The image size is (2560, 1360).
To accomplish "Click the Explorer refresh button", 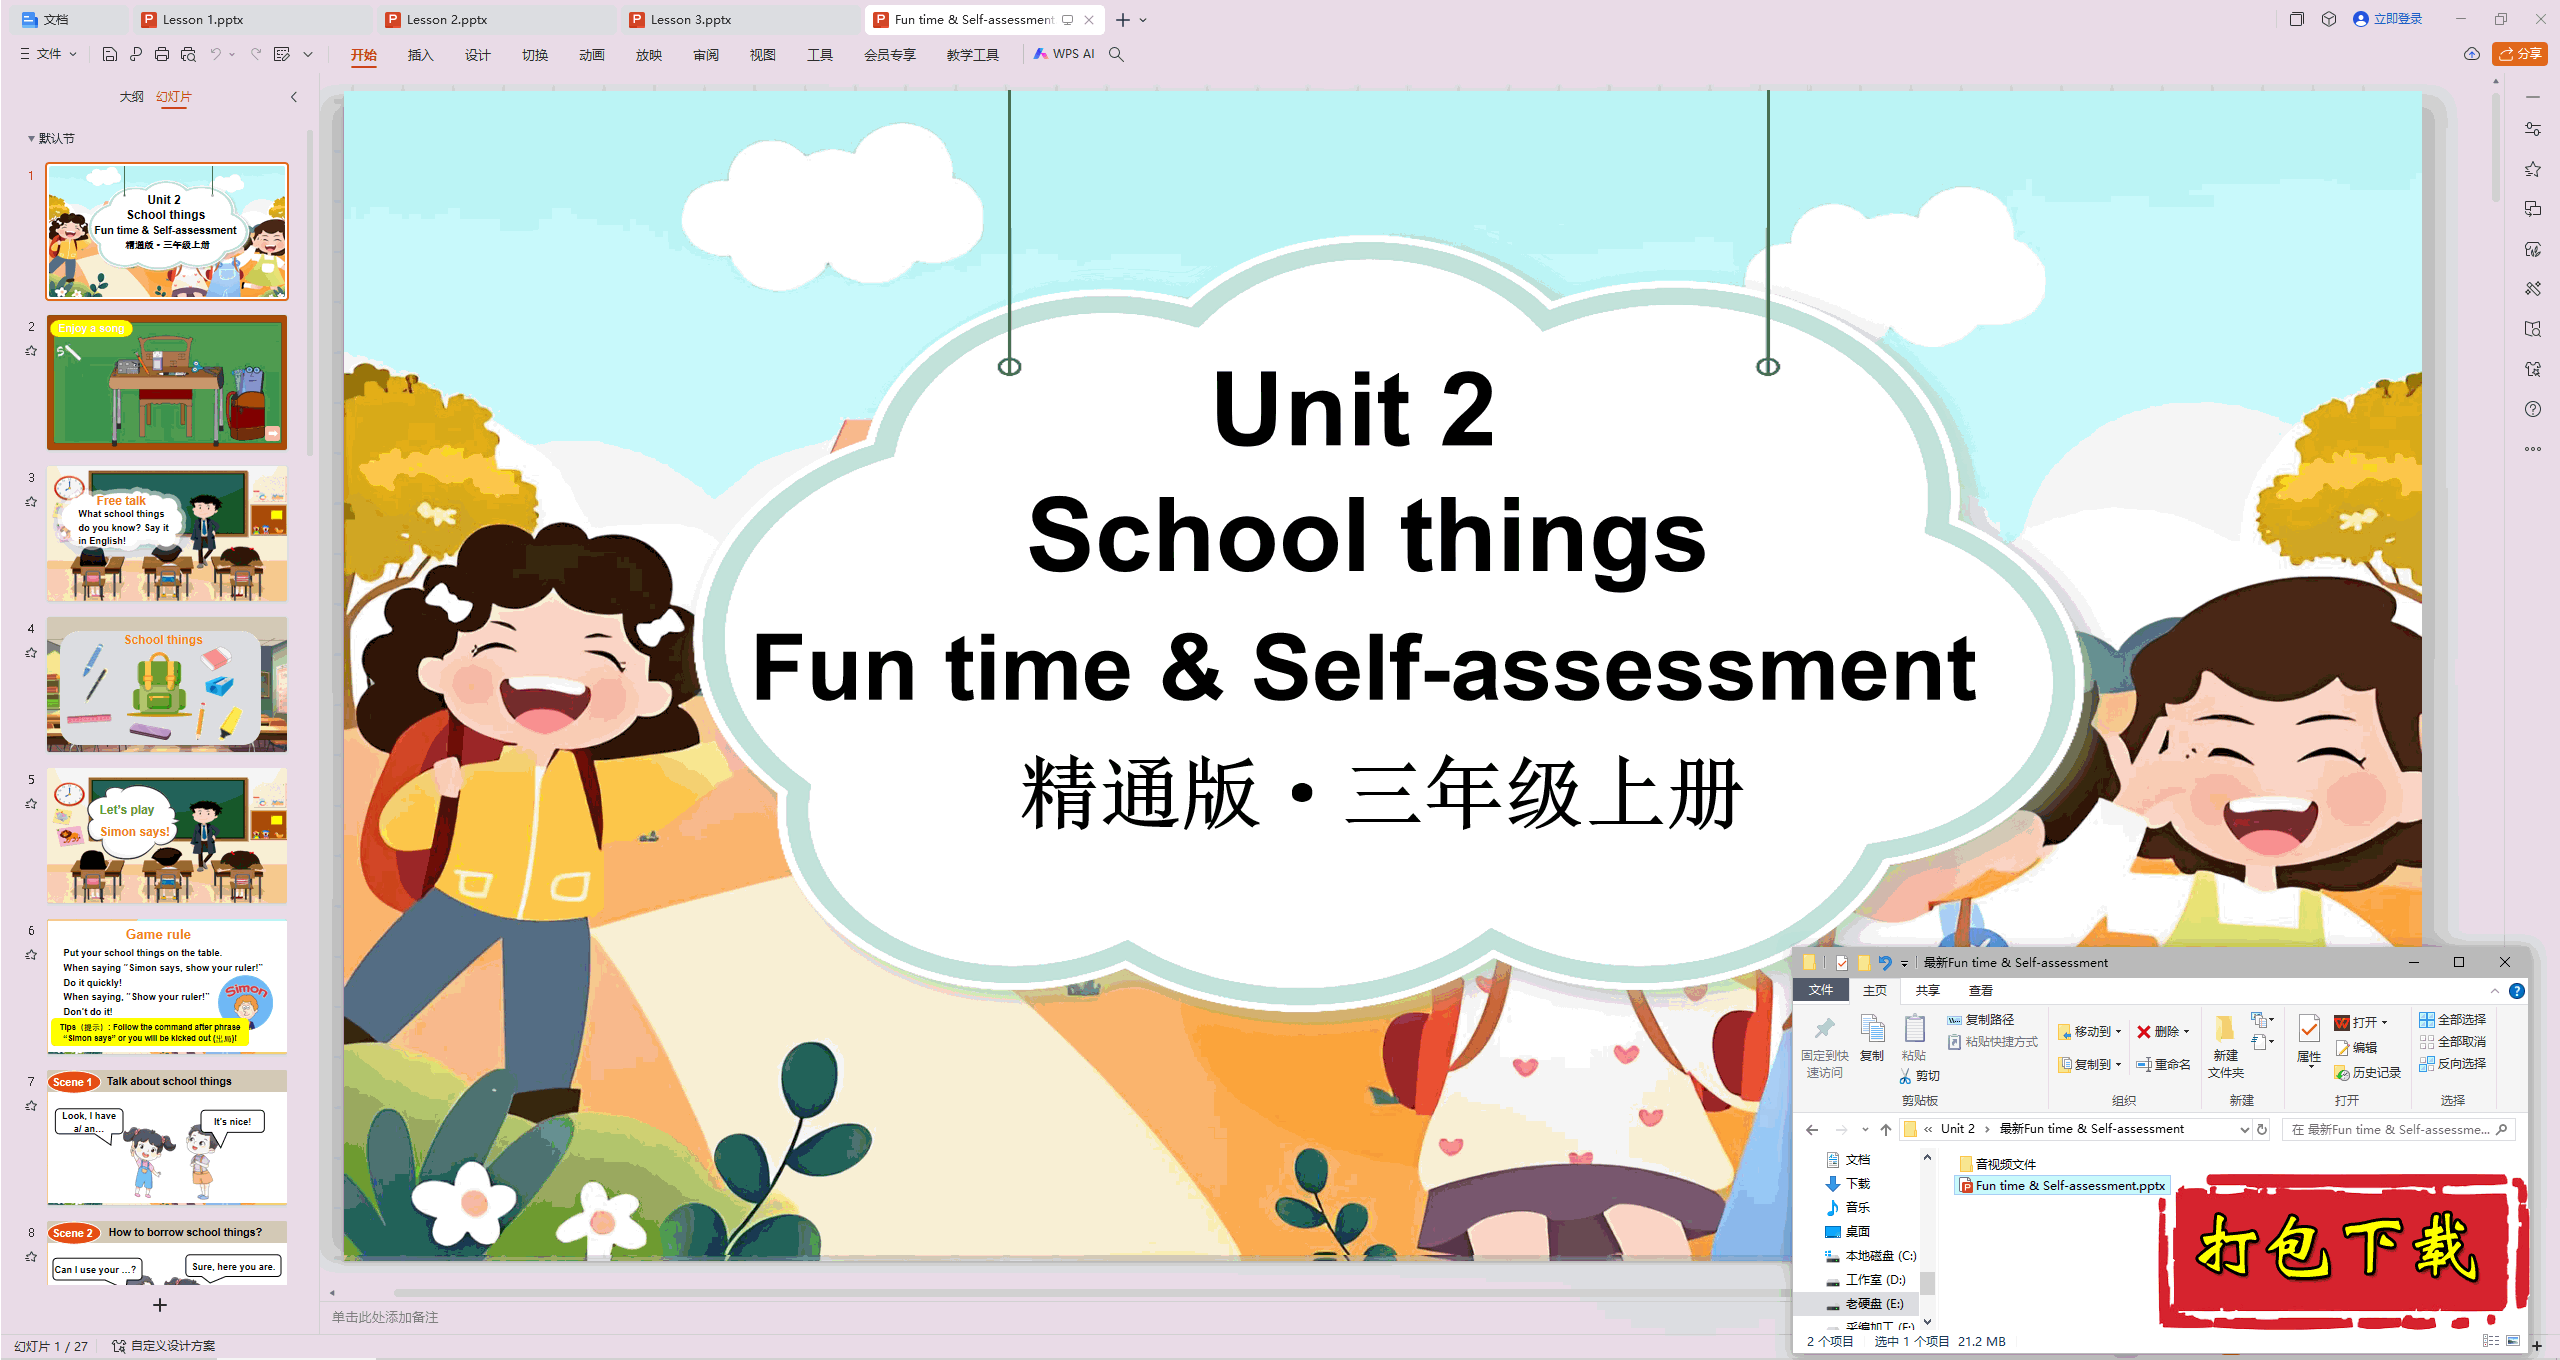I will pos(2263,1130).
